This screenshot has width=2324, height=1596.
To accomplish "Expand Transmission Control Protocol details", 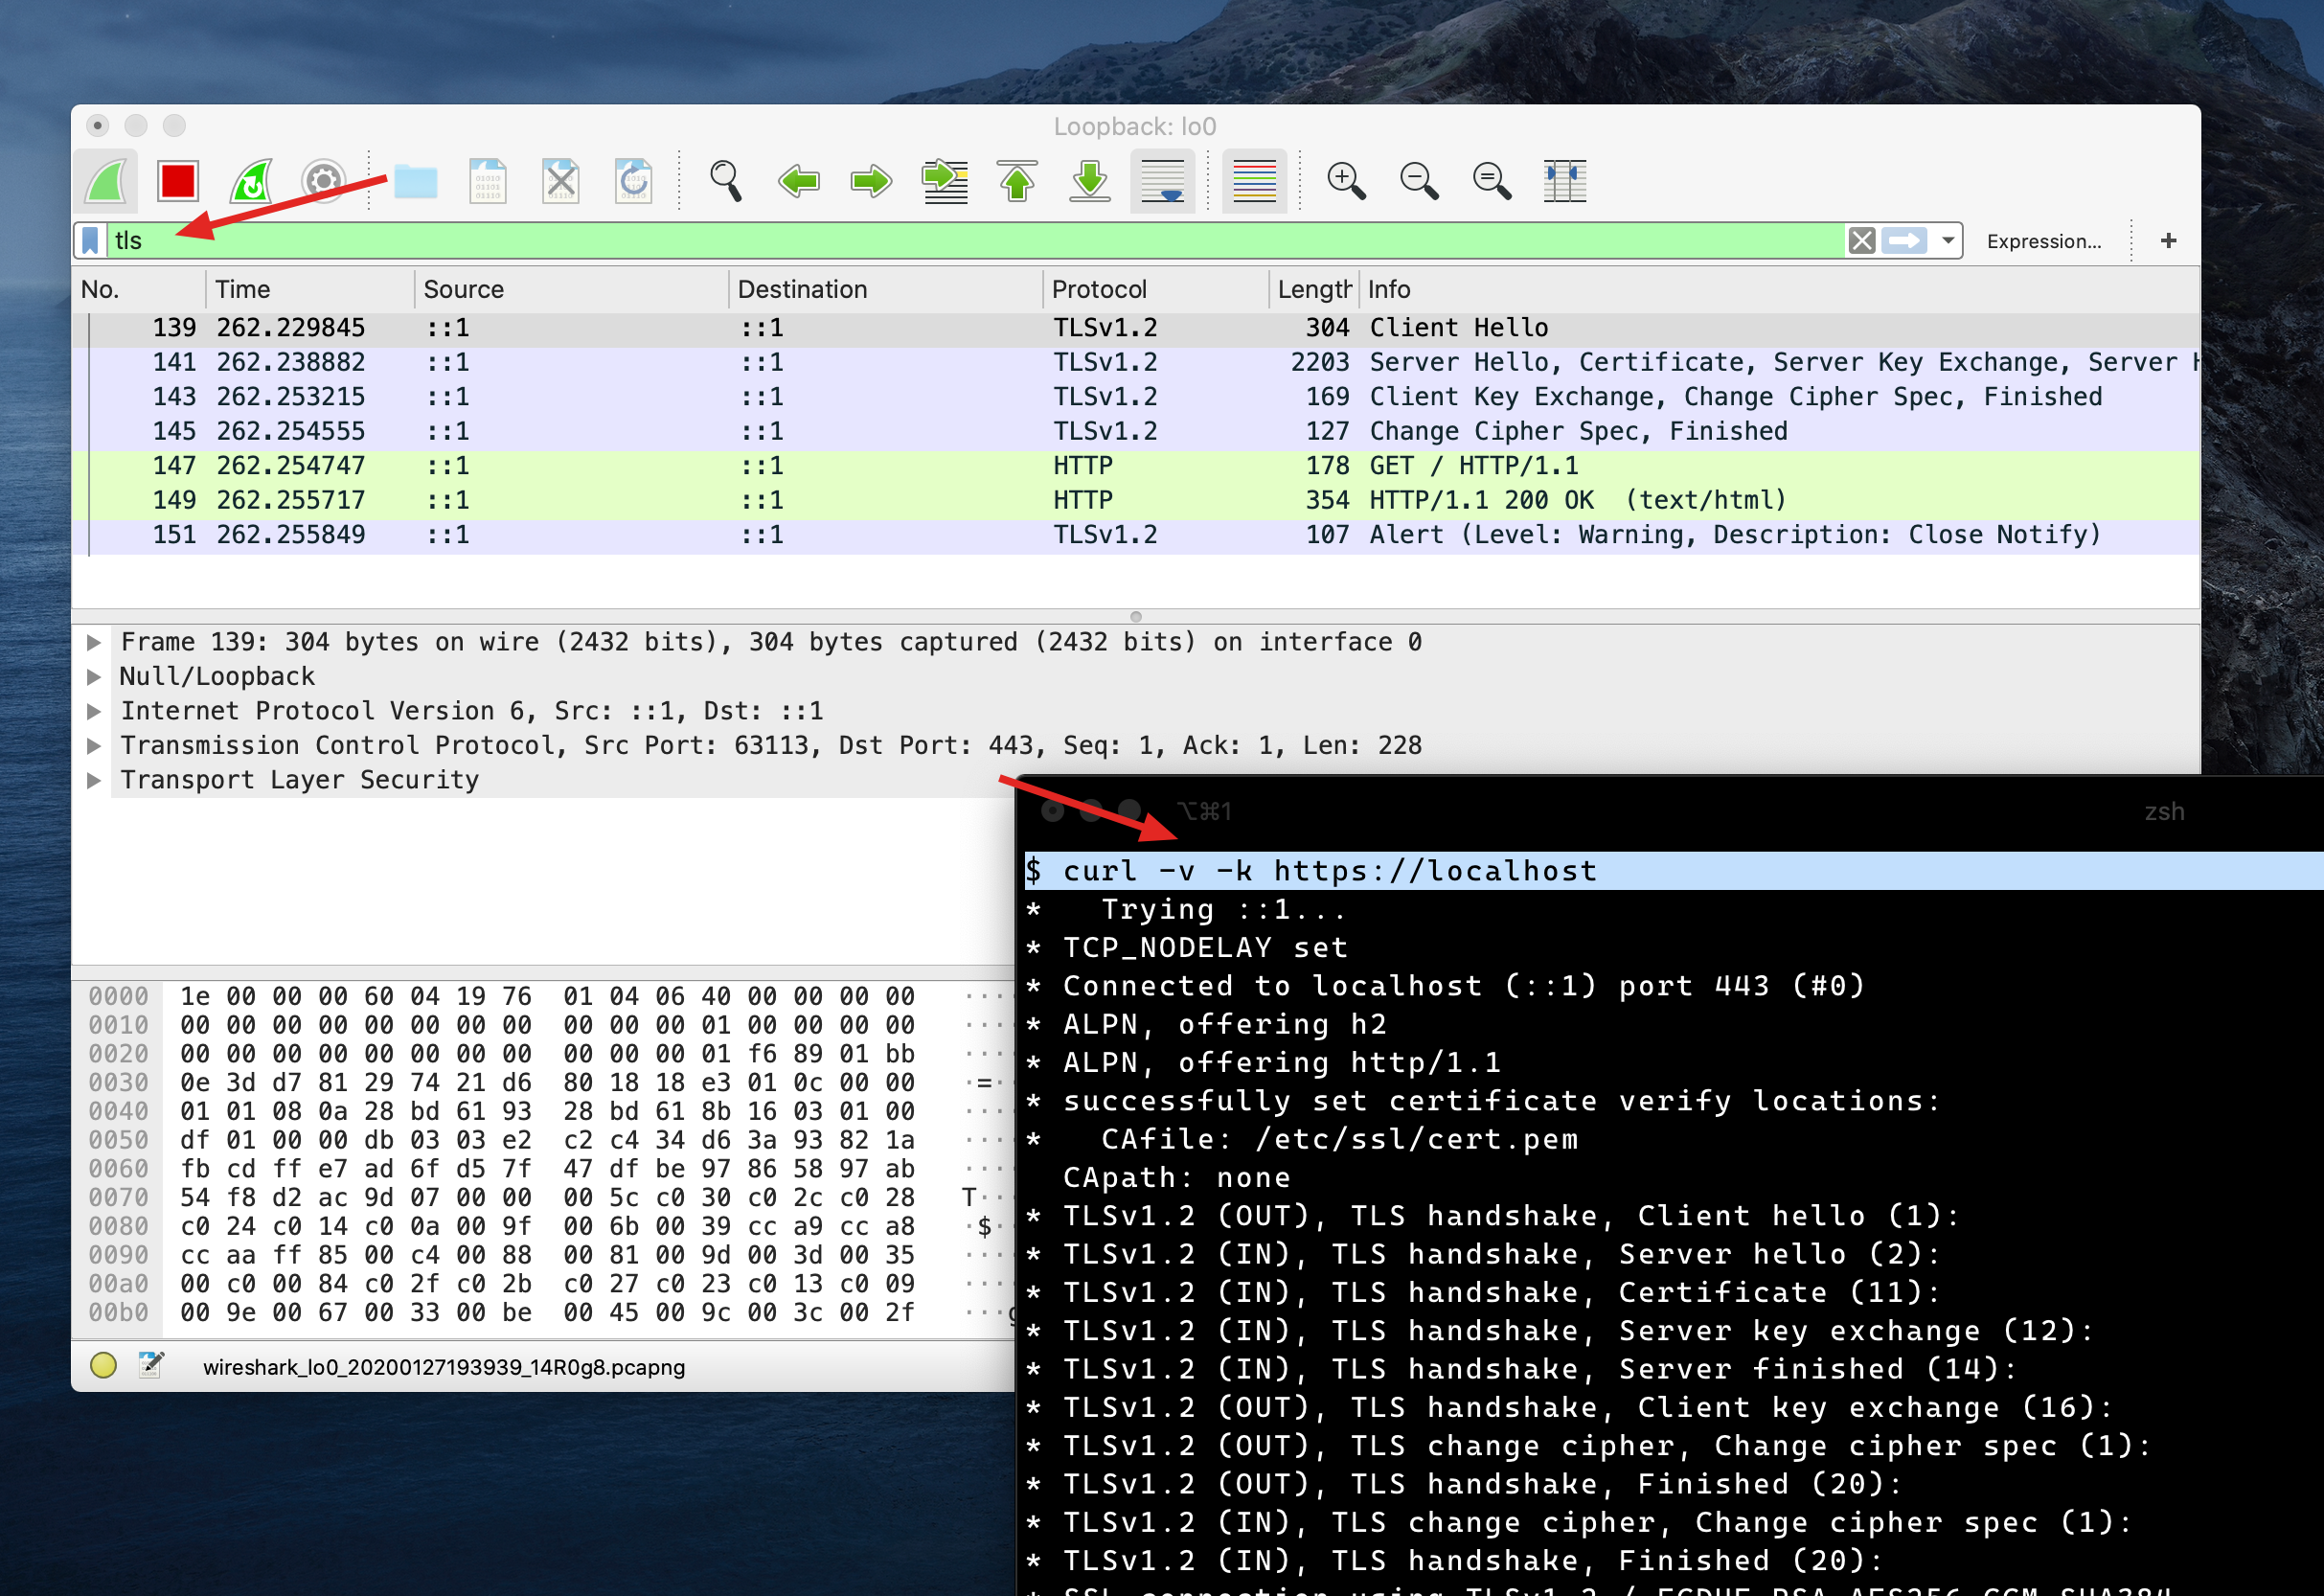I will point(94,746).
